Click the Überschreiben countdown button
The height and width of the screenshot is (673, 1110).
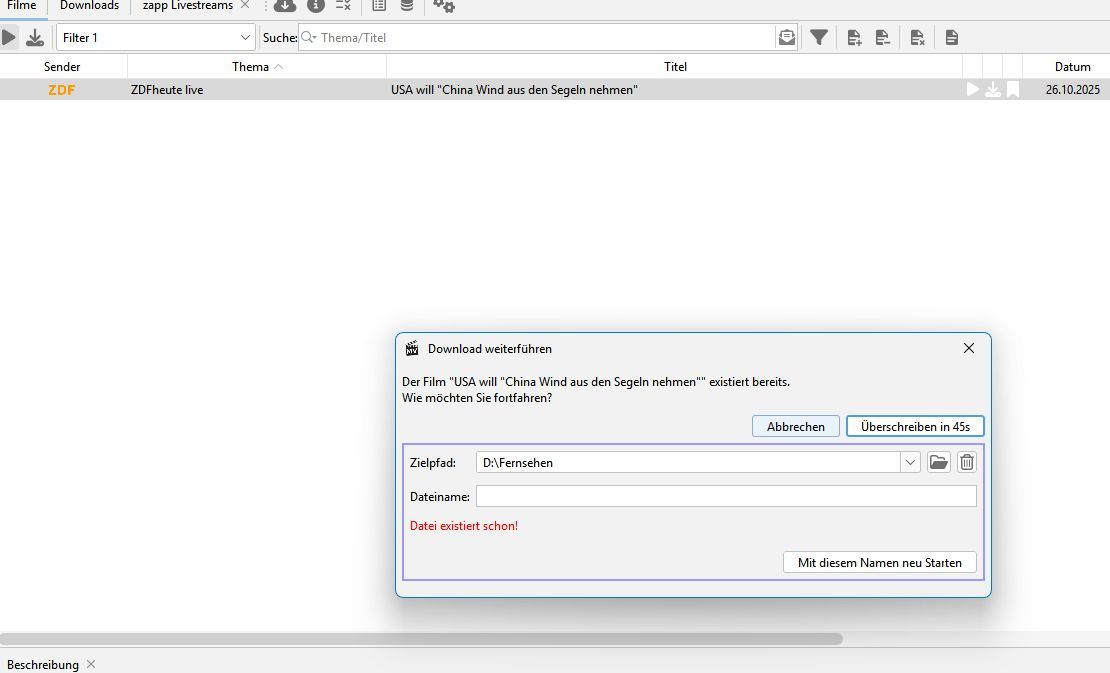pyautogui.click(x=915, y=426)
